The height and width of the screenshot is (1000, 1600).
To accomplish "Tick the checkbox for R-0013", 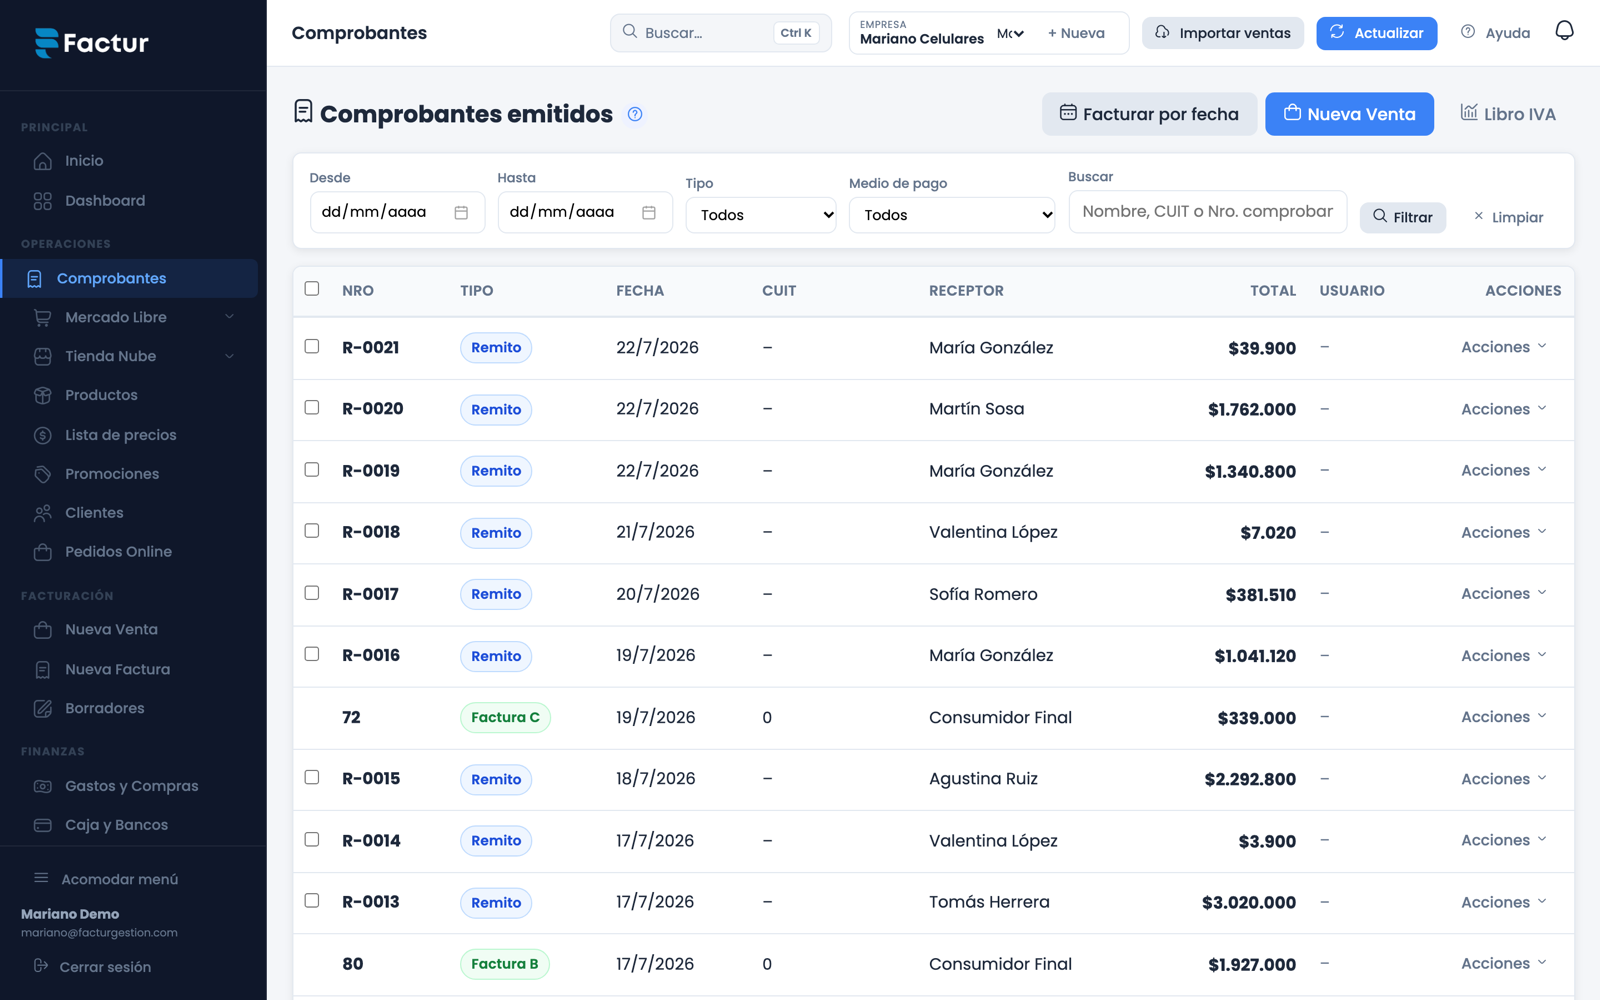I will point(312,901).
